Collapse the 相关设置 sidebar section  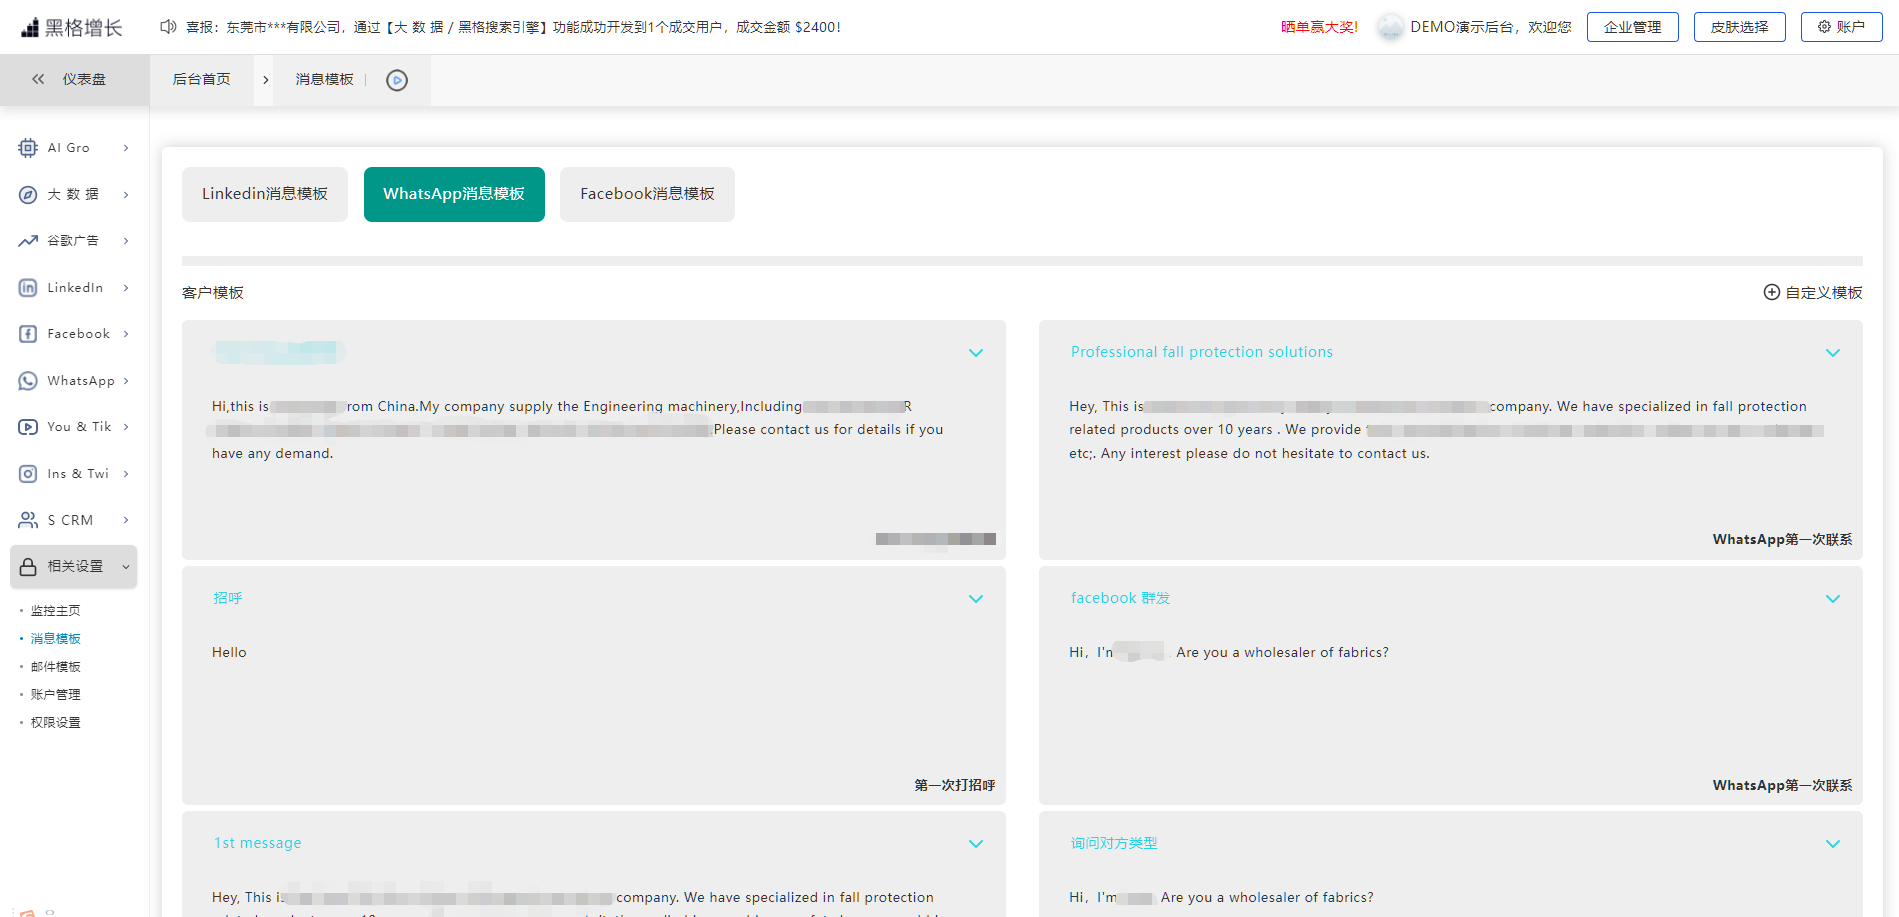126,567
